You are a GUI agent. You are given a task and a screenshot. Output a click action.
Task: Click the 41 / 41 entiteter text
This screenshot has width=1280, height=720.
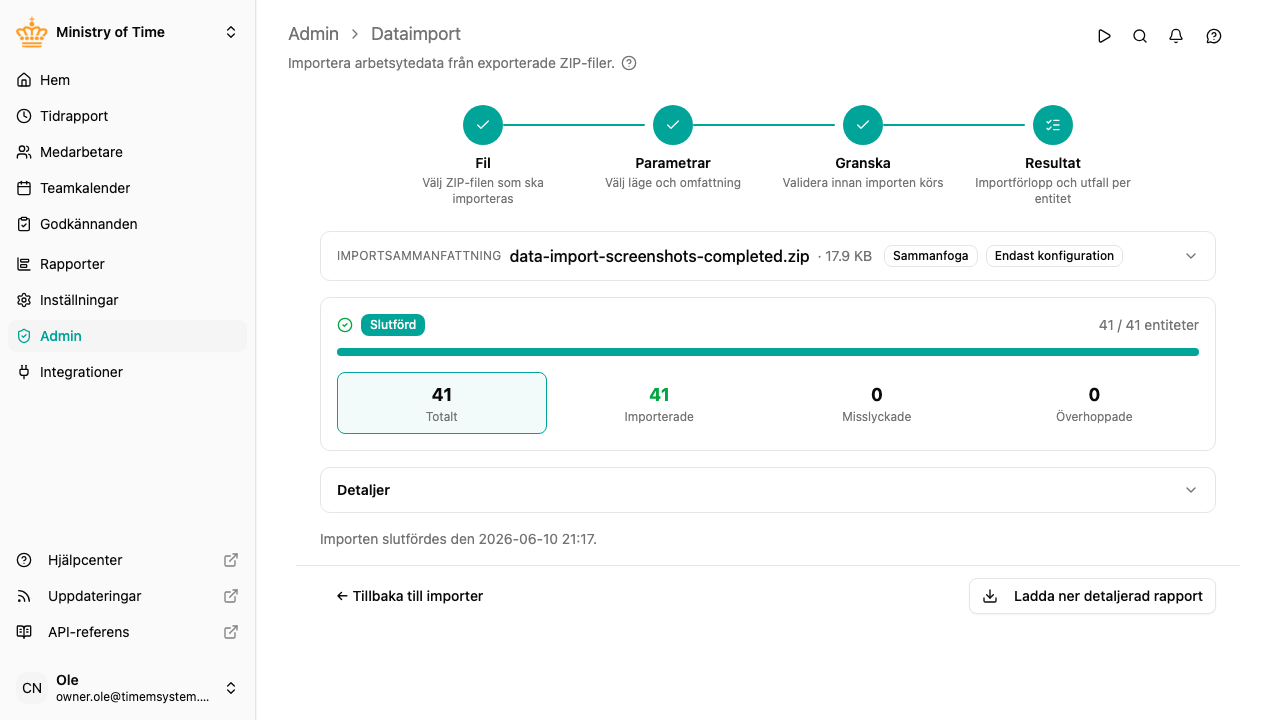(1148, 325)
